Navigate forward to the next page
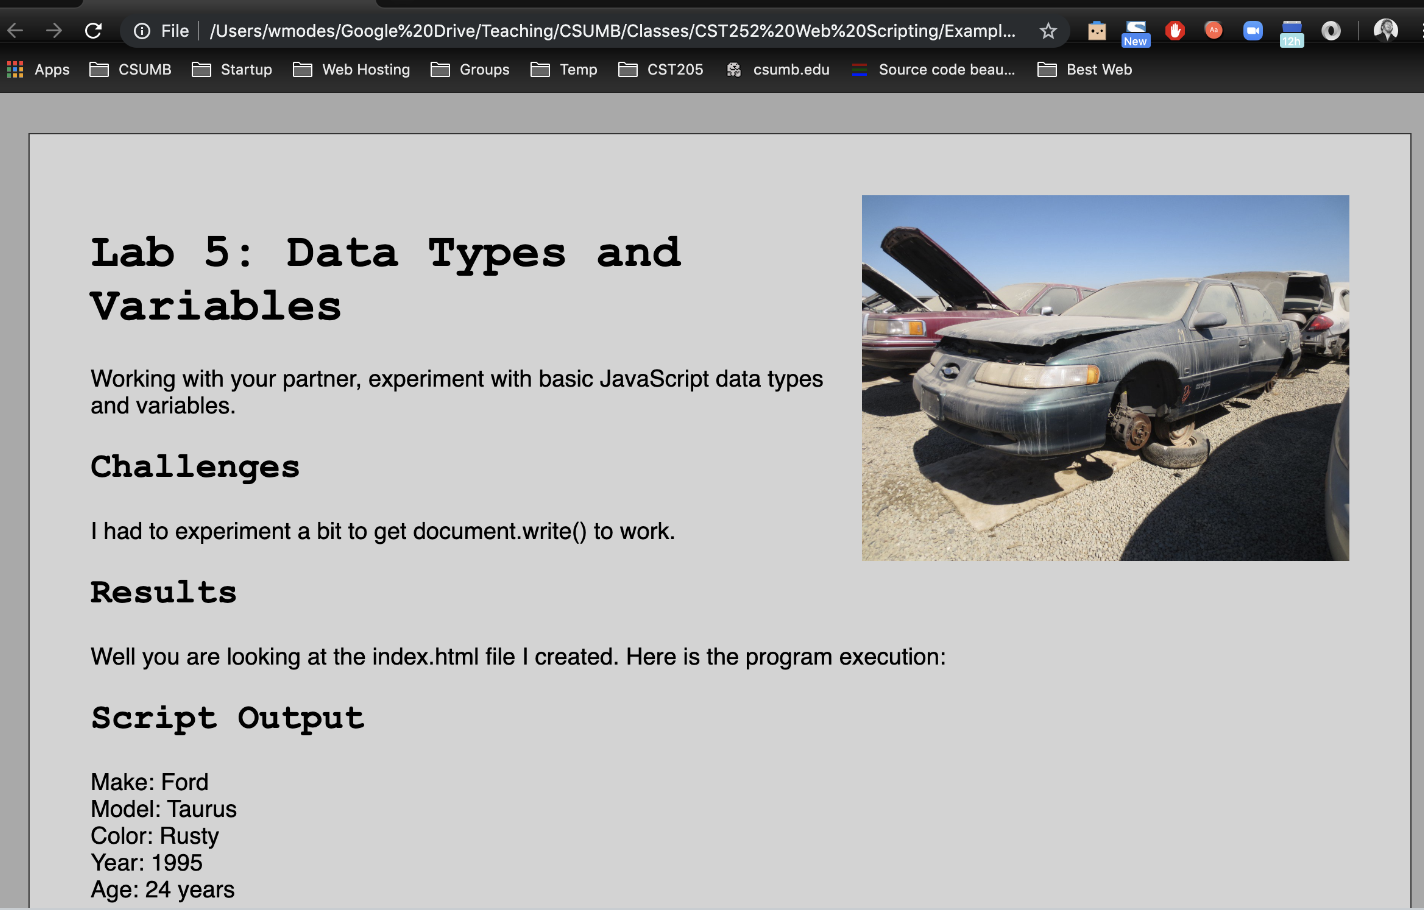The height and width of the screenshot is (916, 1424). (x=52, y=30)
